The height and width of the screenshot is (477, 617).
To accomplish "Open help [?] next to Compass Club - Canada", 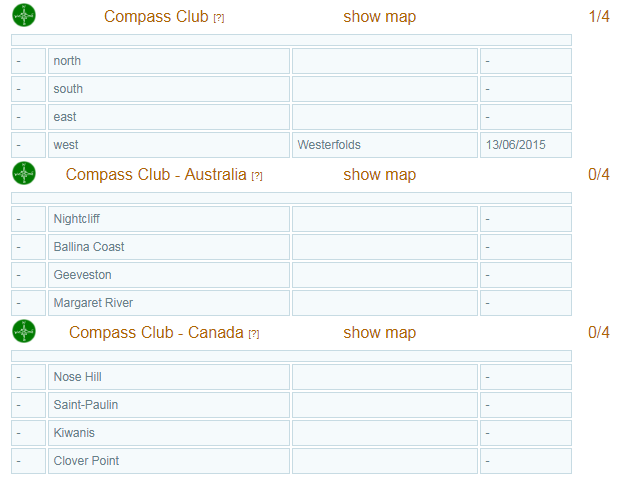I will 254,334.
